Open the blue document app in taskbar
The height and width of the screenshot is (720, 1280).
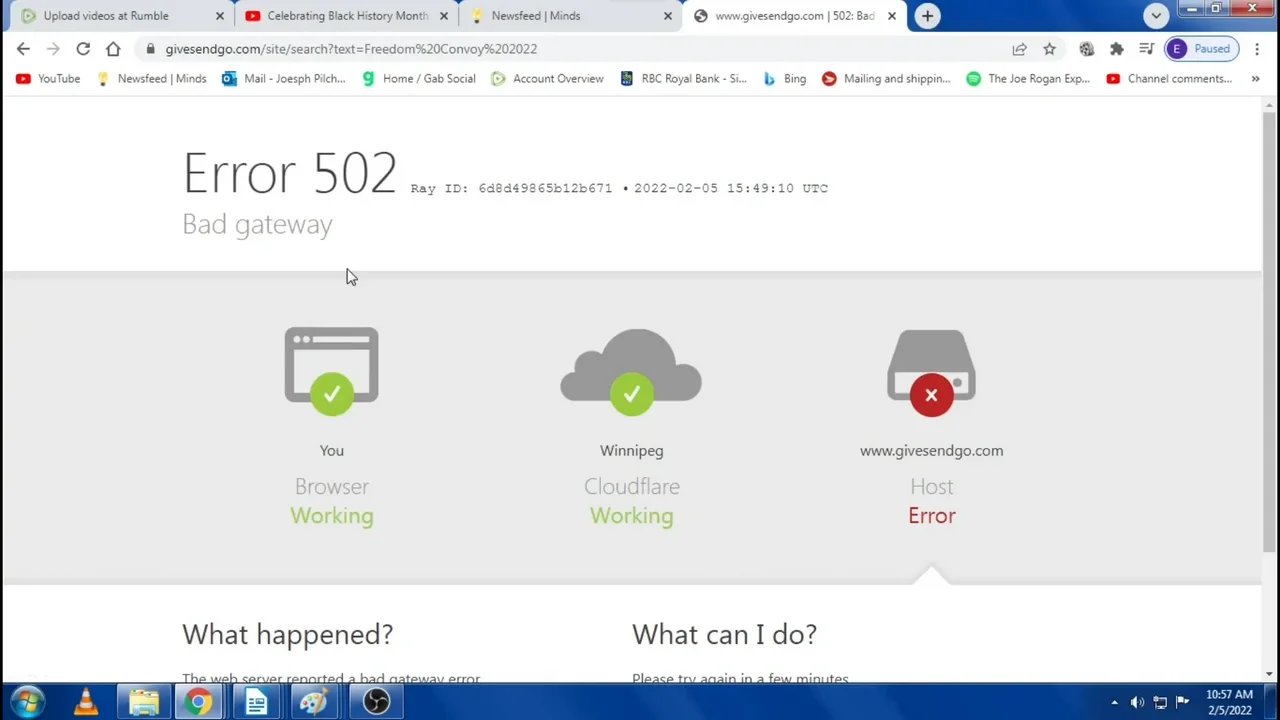click(256, 702)
